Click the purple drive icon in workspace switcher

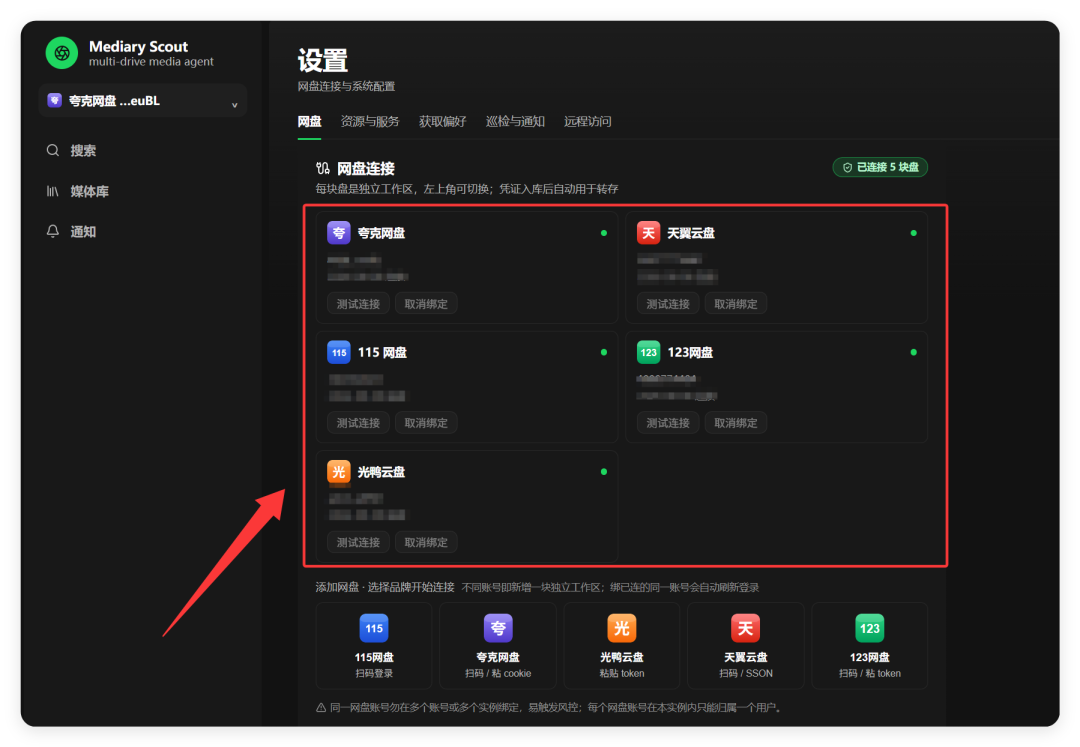pyautogui.click(x=54, y=101)
